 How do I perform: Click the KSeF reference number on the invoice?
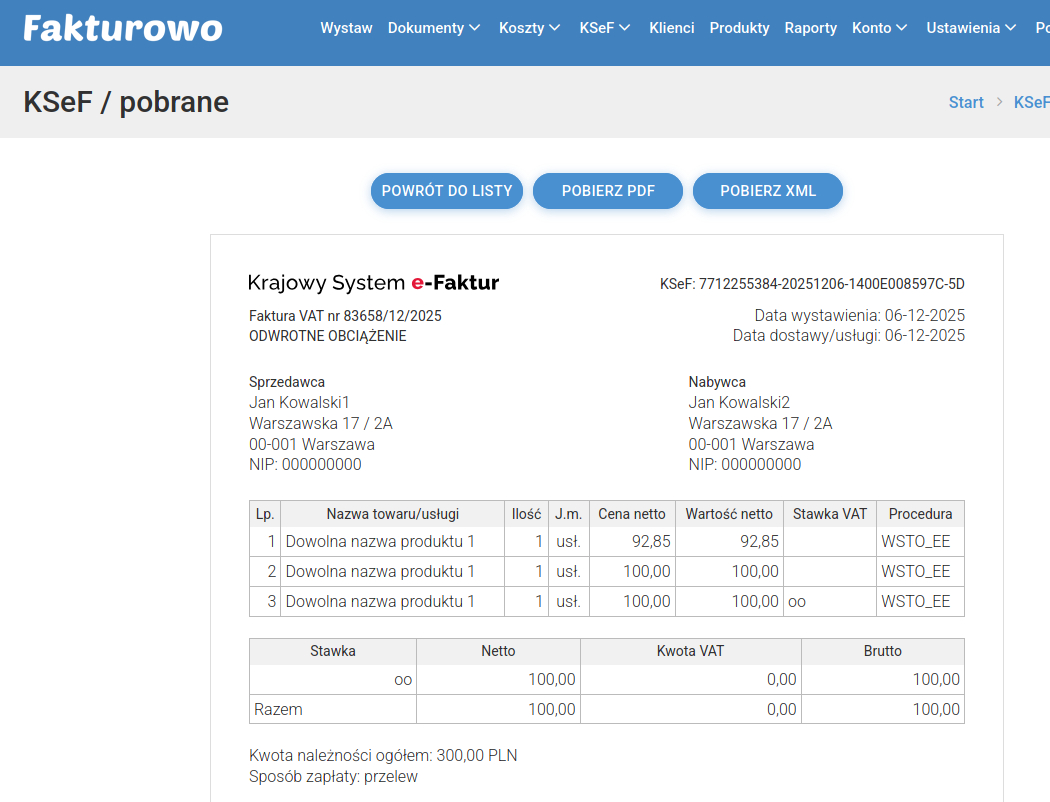pos(812,284)
